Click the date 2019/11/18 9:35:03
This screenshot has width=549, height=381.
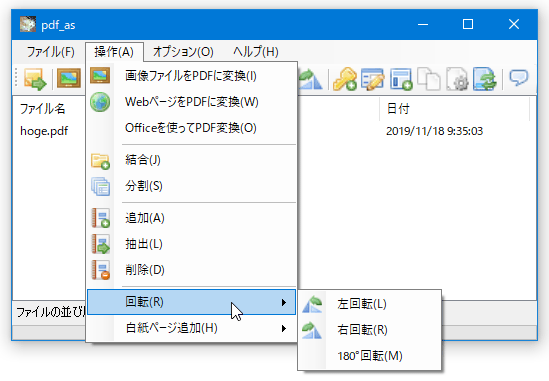435,131
